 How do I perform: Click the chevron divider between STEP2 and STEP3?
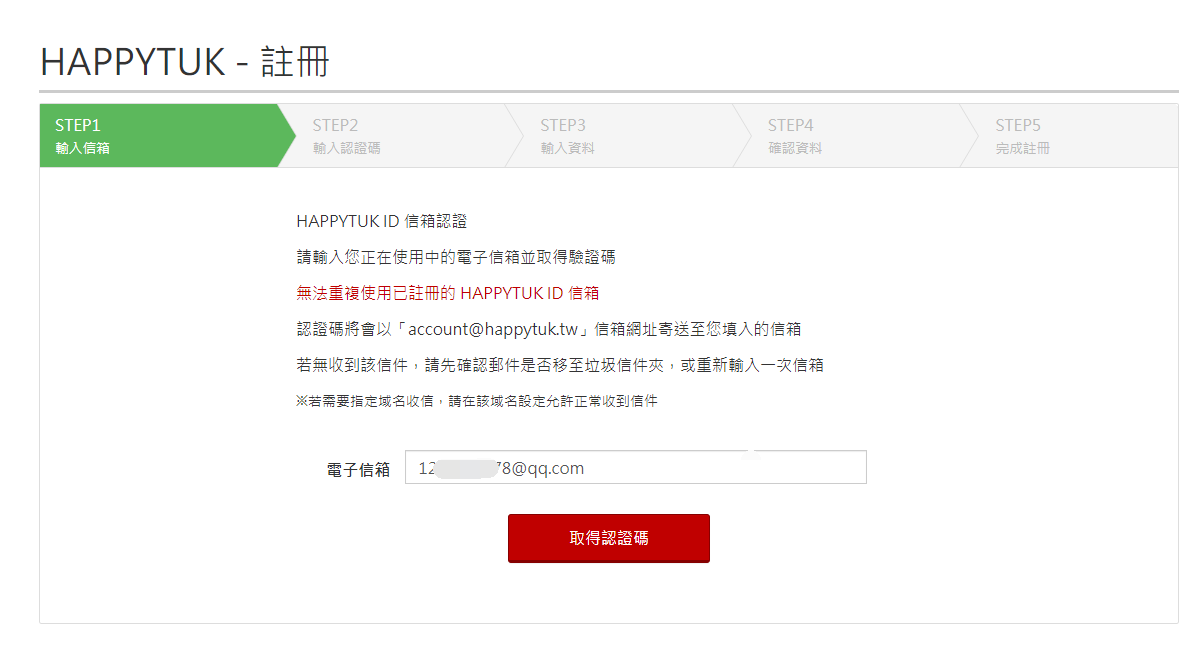point(514,136)
